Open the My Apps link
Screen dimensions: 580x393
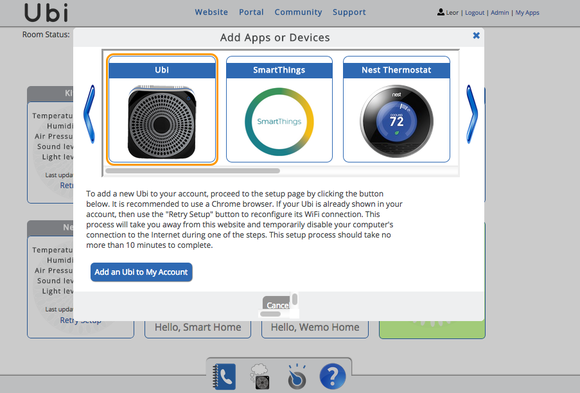tap(527, 13)
